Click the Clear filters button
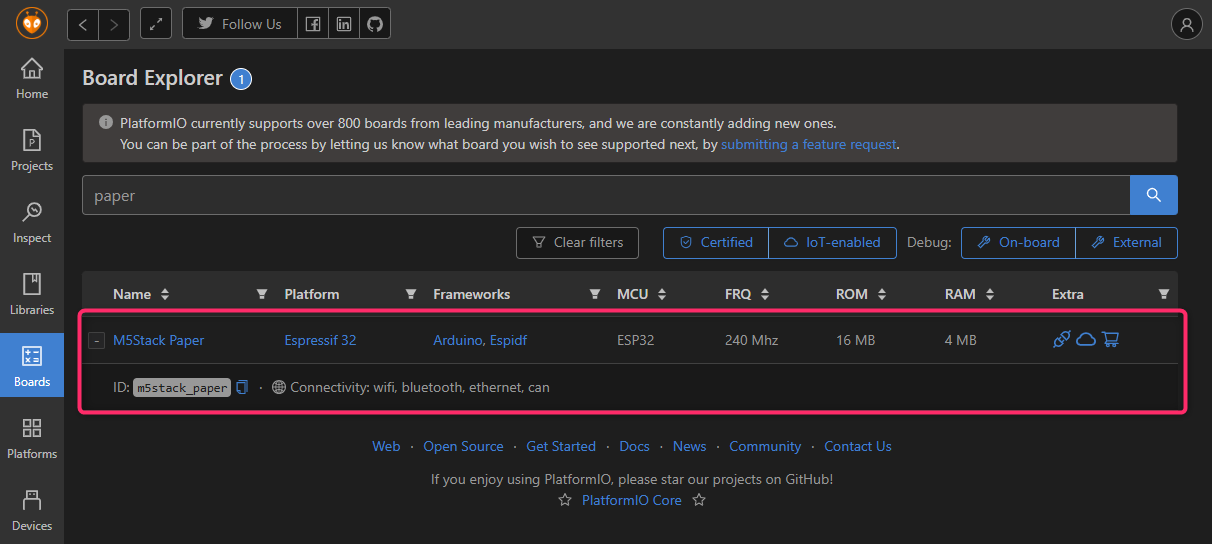 [577, 243]
